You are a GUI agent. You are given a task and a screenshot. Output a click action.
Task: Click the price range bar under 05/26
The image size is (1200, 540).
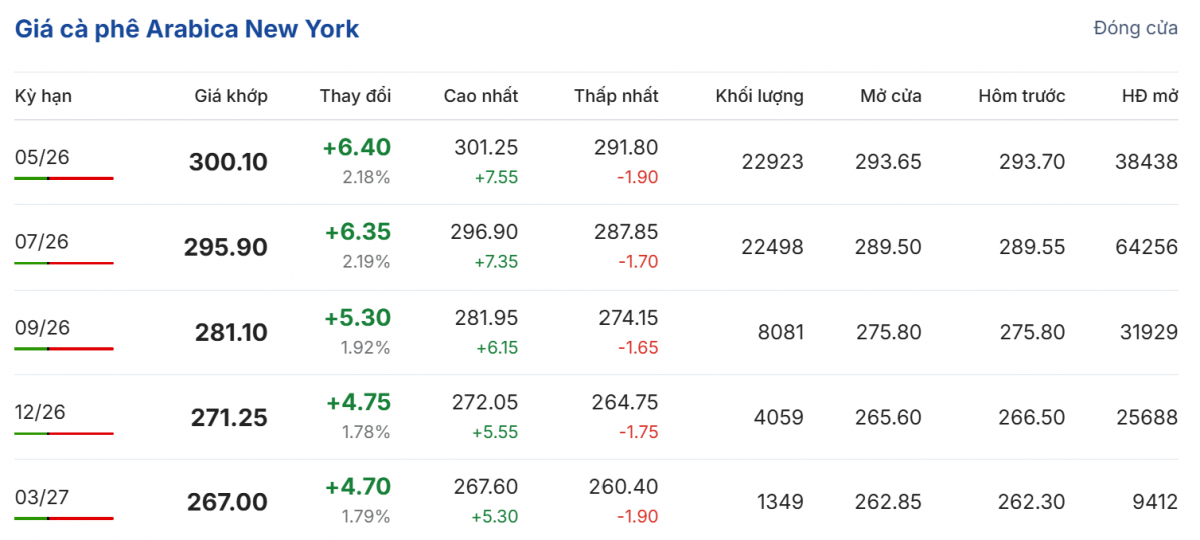pos(64,178)
